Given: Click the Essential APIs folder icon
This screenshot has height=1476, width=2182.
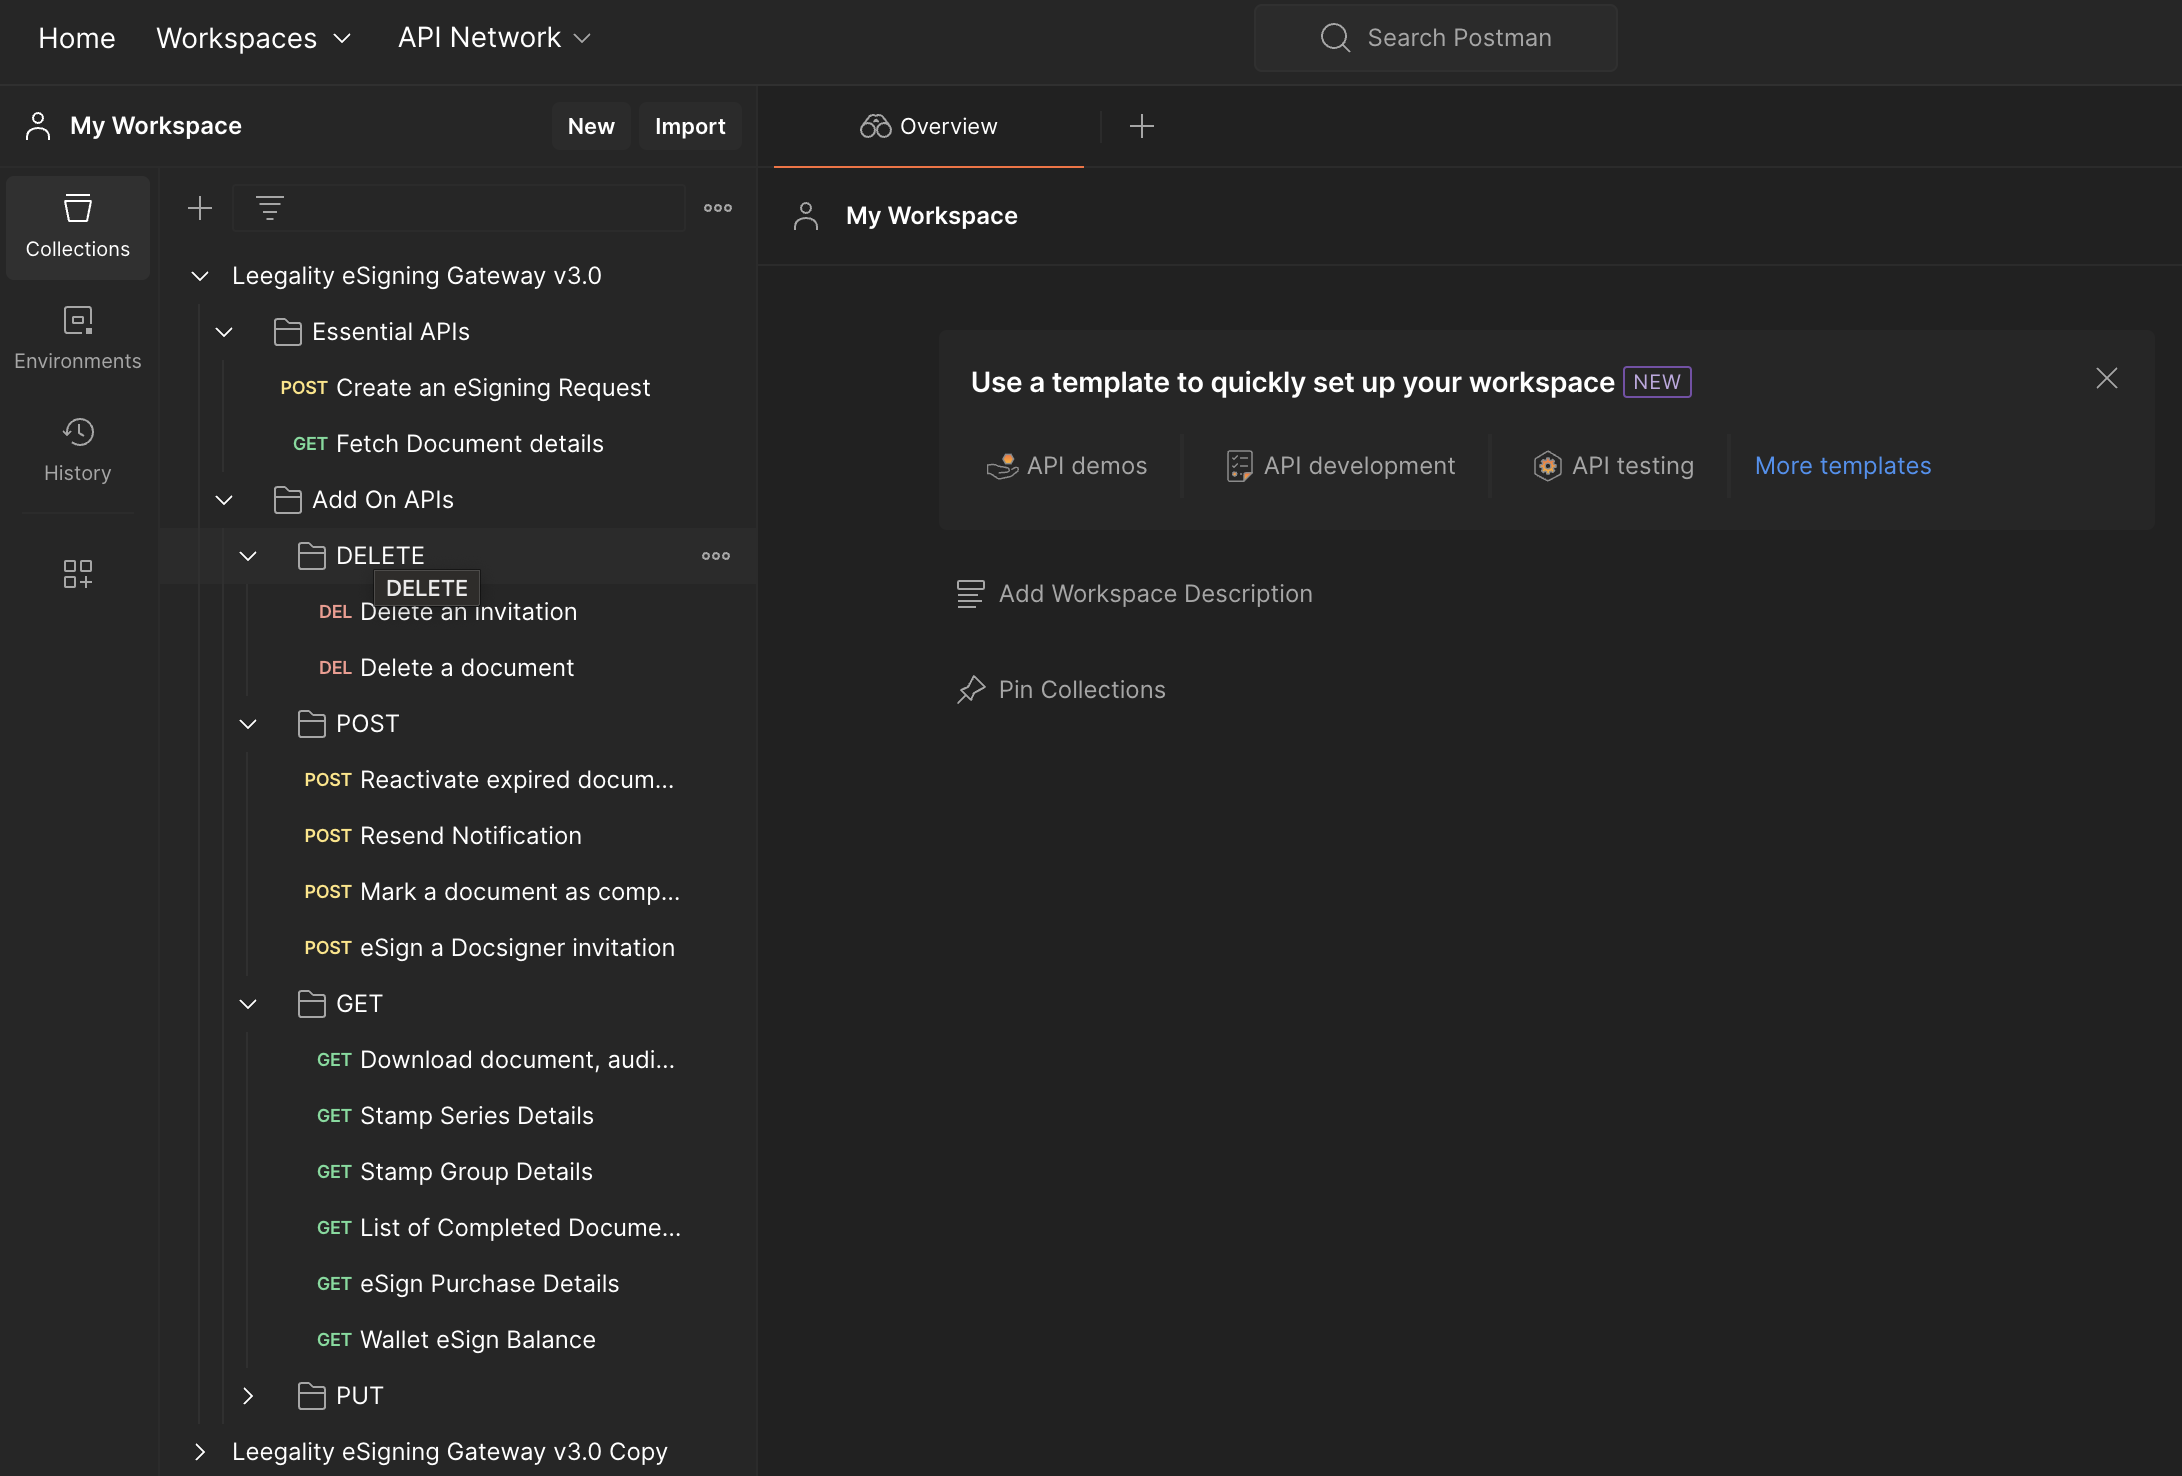Looking at the screenshot, I should [288, 332].
